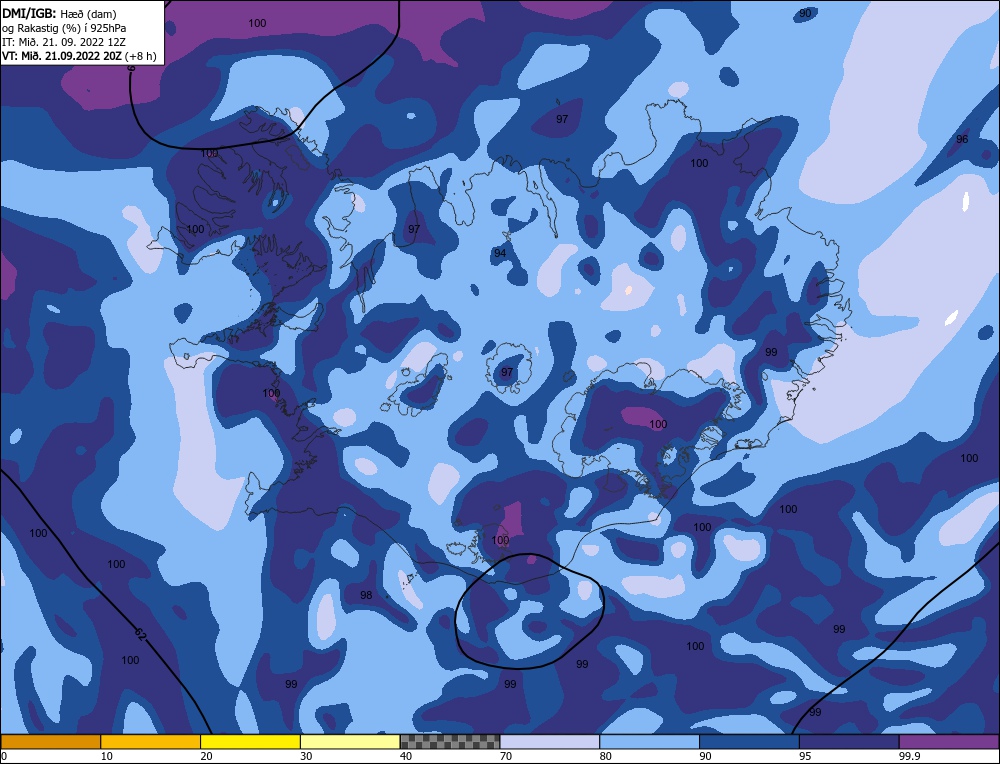Screen dimensions: 1000x764
Task: Select the dark navy 95–99.9 legend swatch
Action: click(x=849, y=741)
